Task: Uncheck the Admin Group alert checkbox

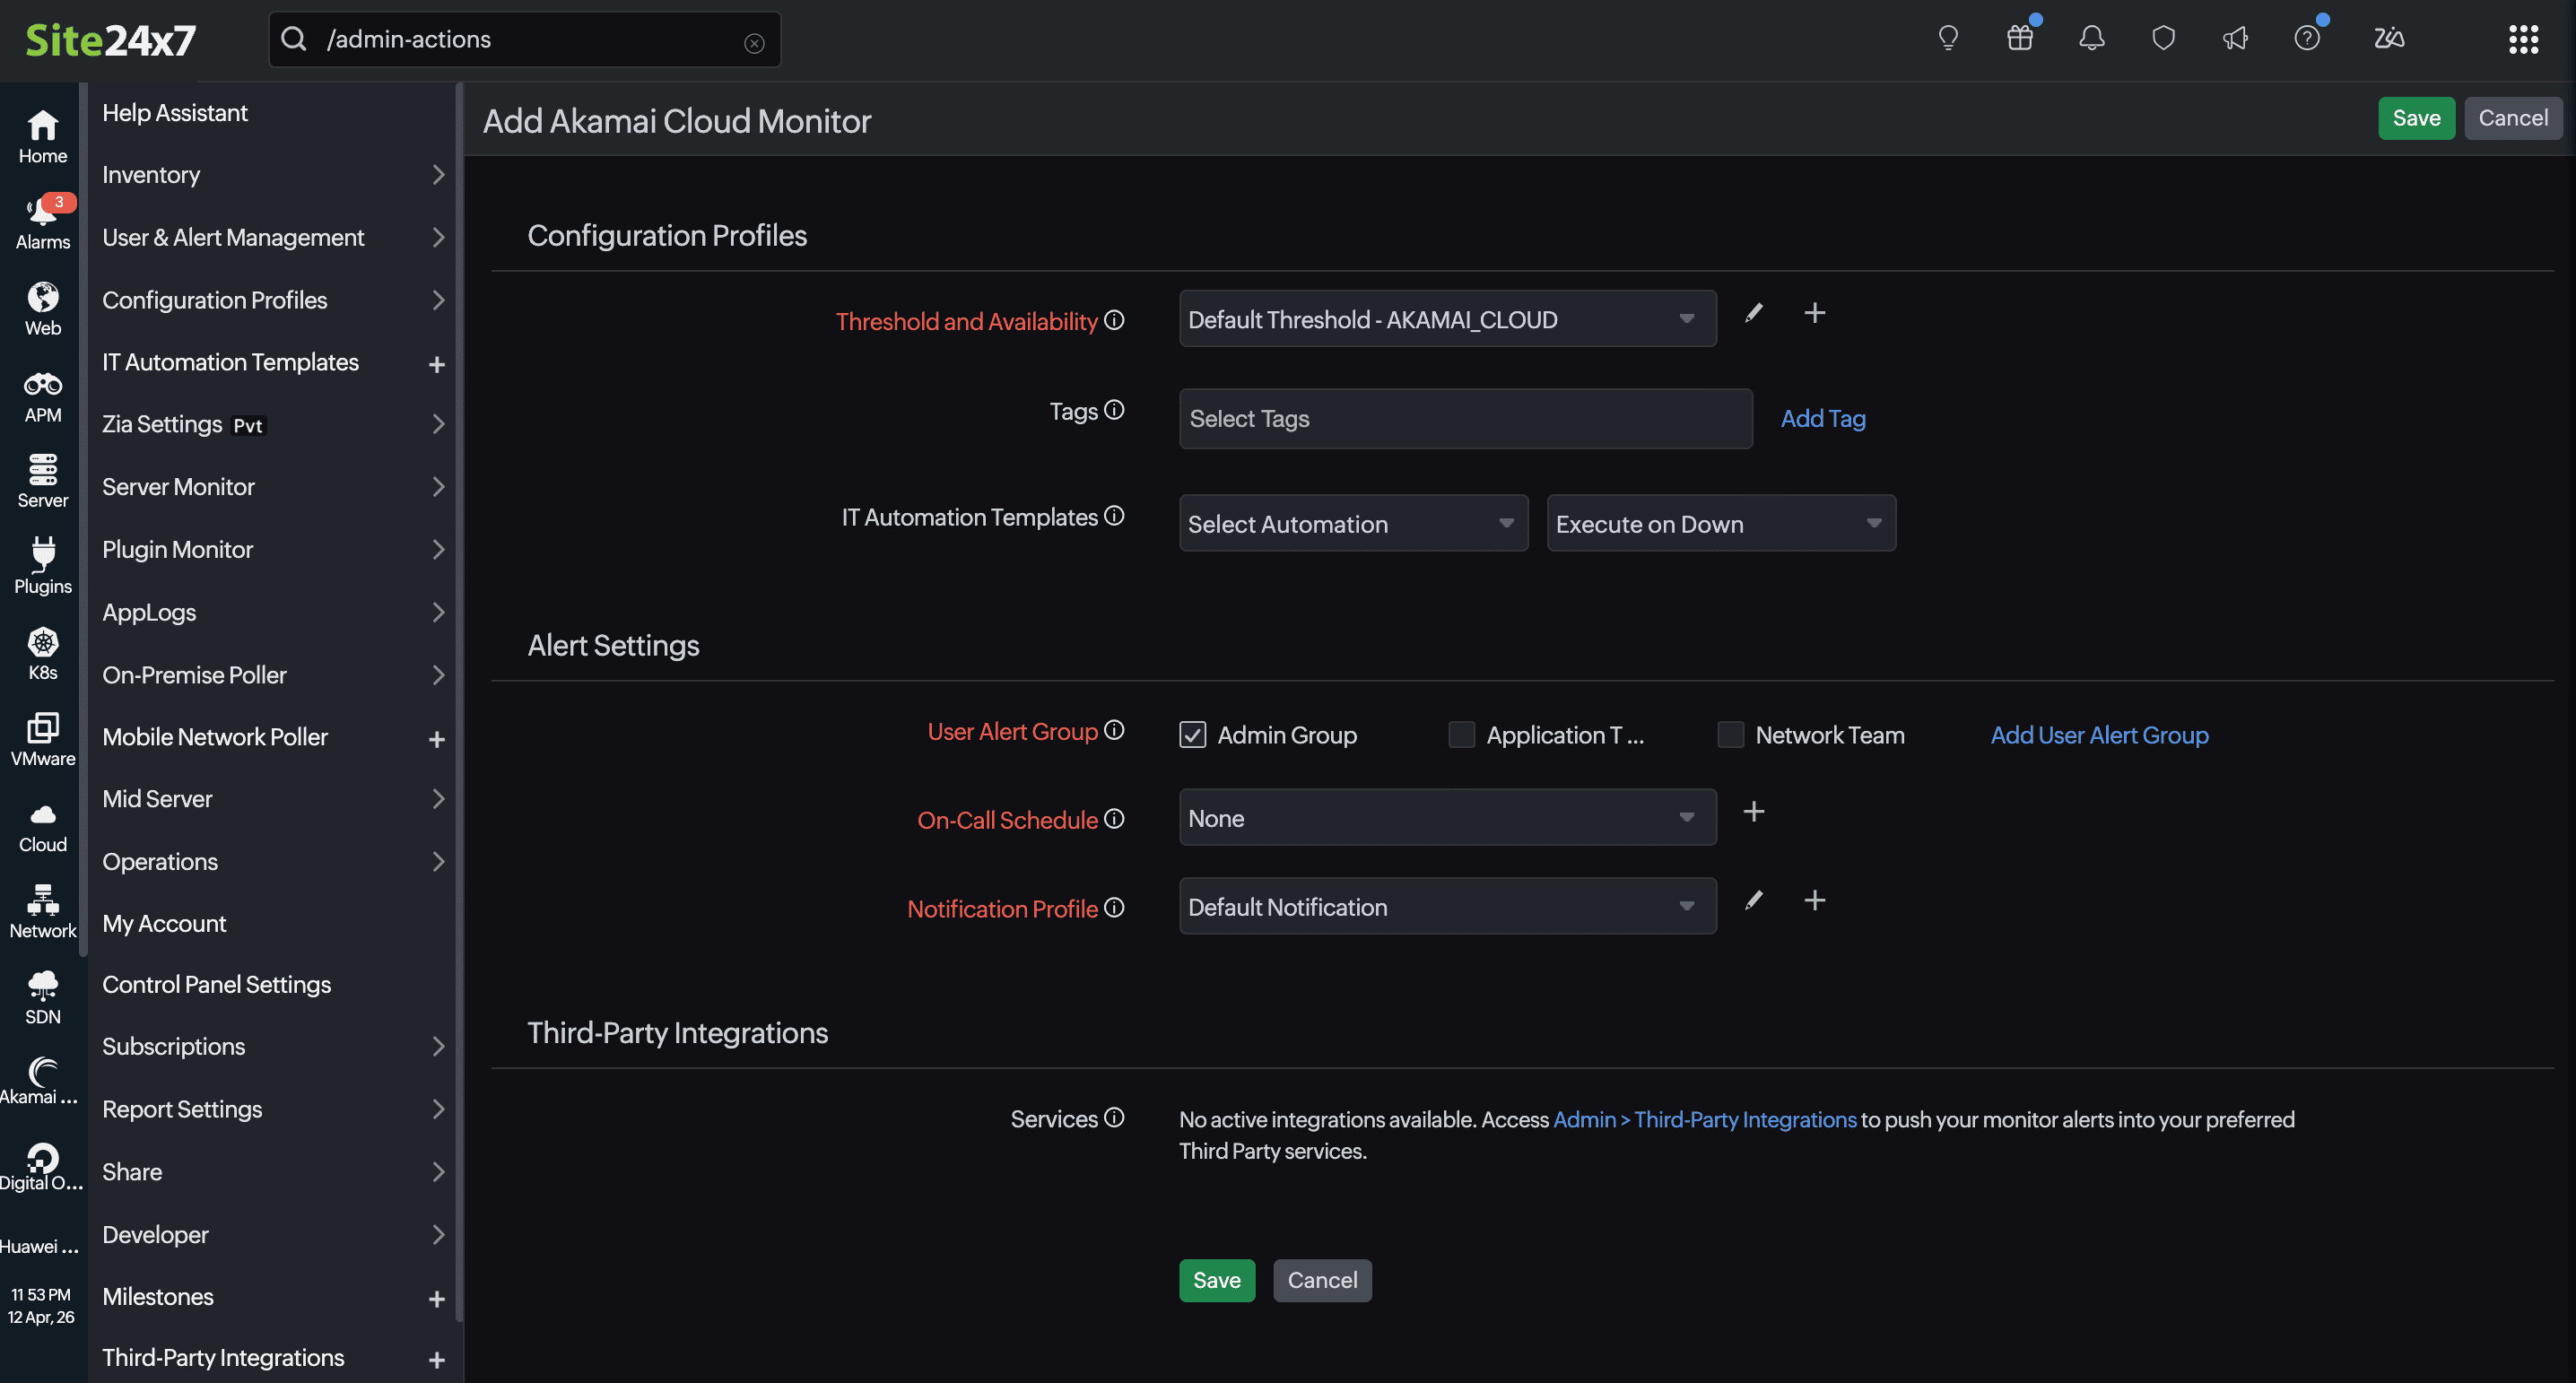Action: 1192,734
